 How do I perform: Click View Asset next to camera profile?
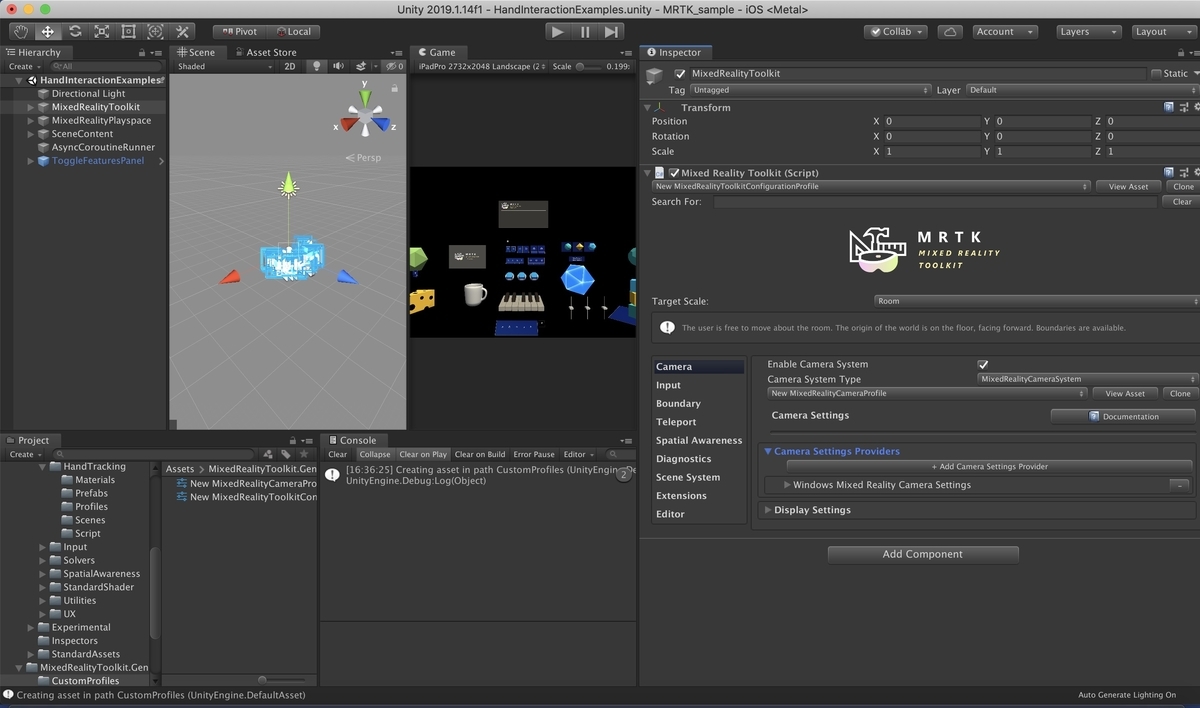click(x=1125, y=393)
